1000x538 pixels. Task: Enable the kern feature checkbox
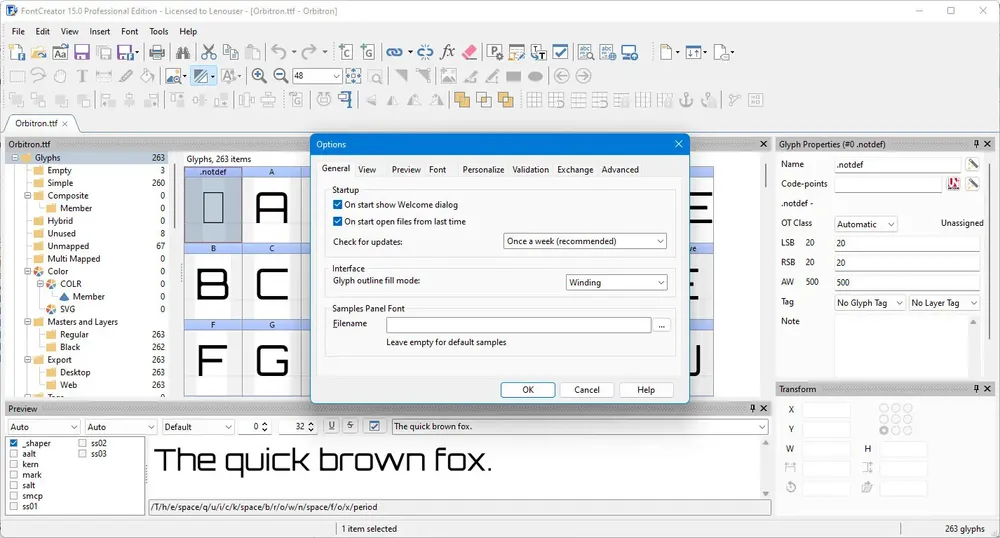(14, 464)
